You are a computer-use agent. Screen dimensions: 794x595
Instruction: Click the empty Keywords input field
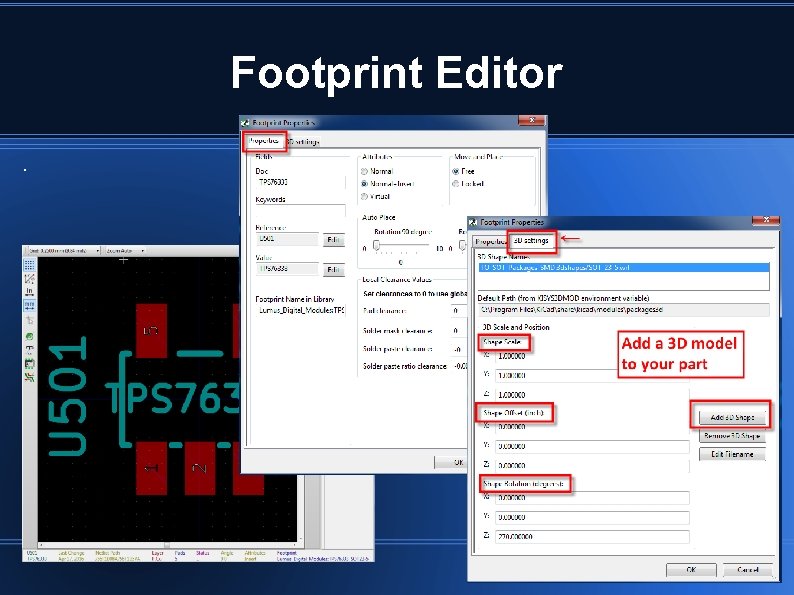point(301,211)
